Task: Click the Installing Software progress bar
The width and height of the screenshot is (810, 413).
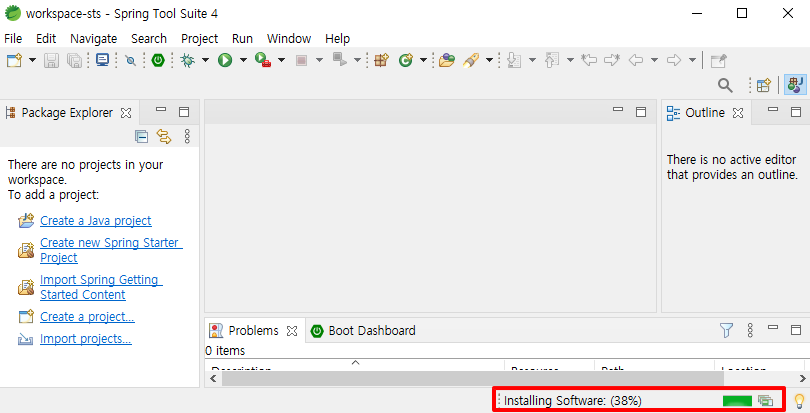Action: [x=737, y=401]
